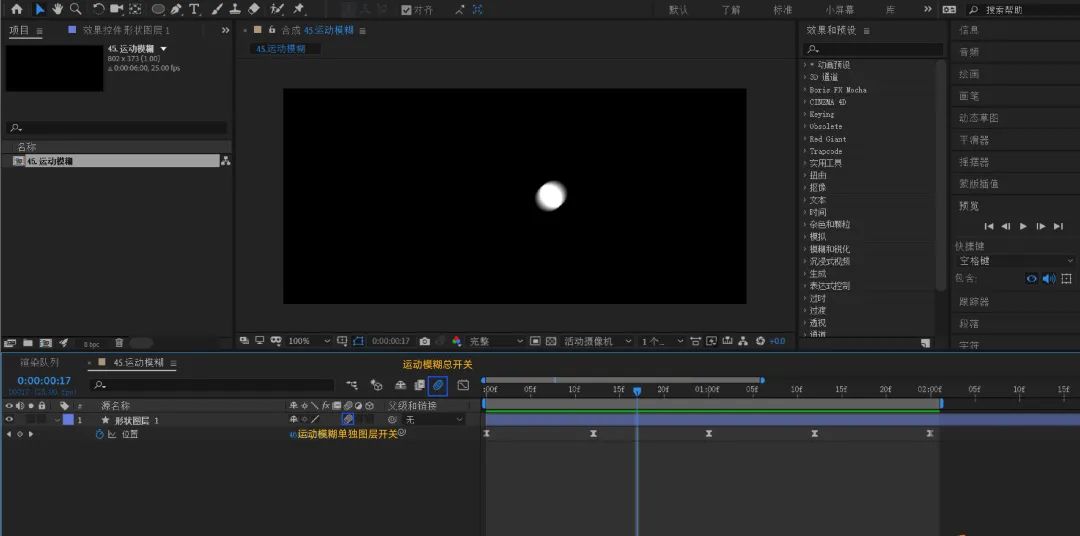Open composition mini-flowchart in timeline
Image resolution: width=1080 pixels, height=536 pixels.
click(352, 386)
